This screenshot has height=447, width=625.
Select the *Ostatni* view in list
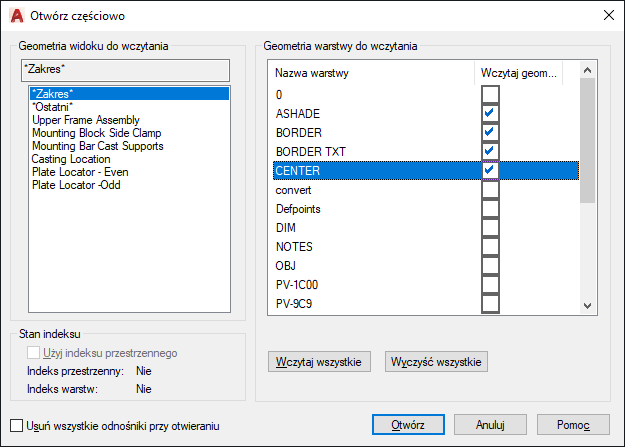coord(52,106)
